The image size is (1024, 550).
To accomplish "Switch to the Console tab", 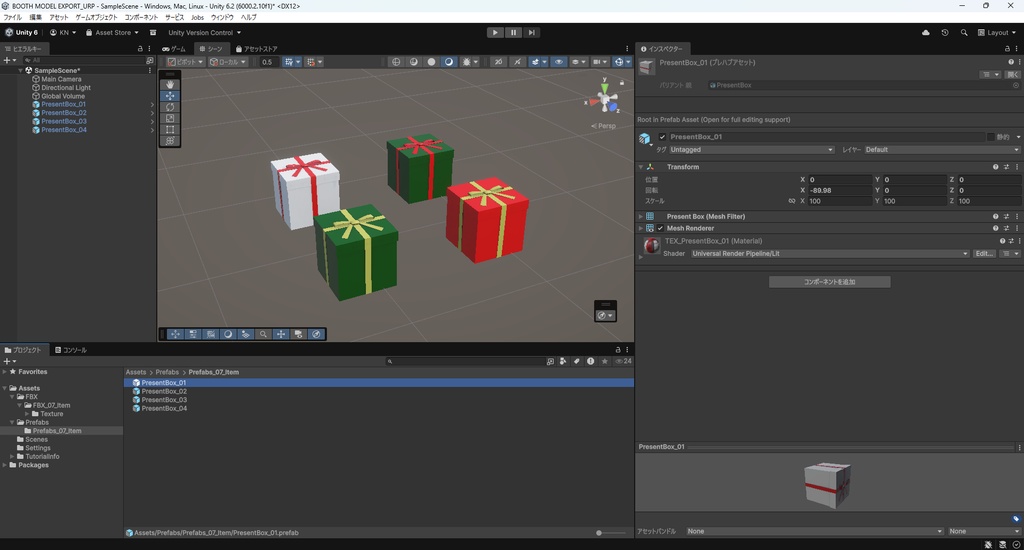I will 71,350.
